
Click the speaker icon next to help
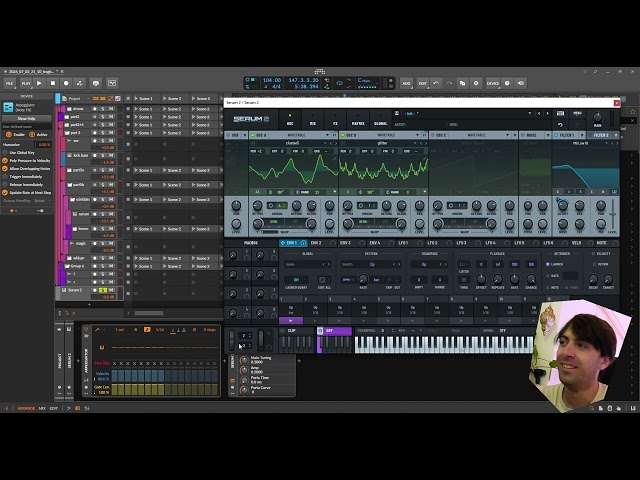coord(521,83)
